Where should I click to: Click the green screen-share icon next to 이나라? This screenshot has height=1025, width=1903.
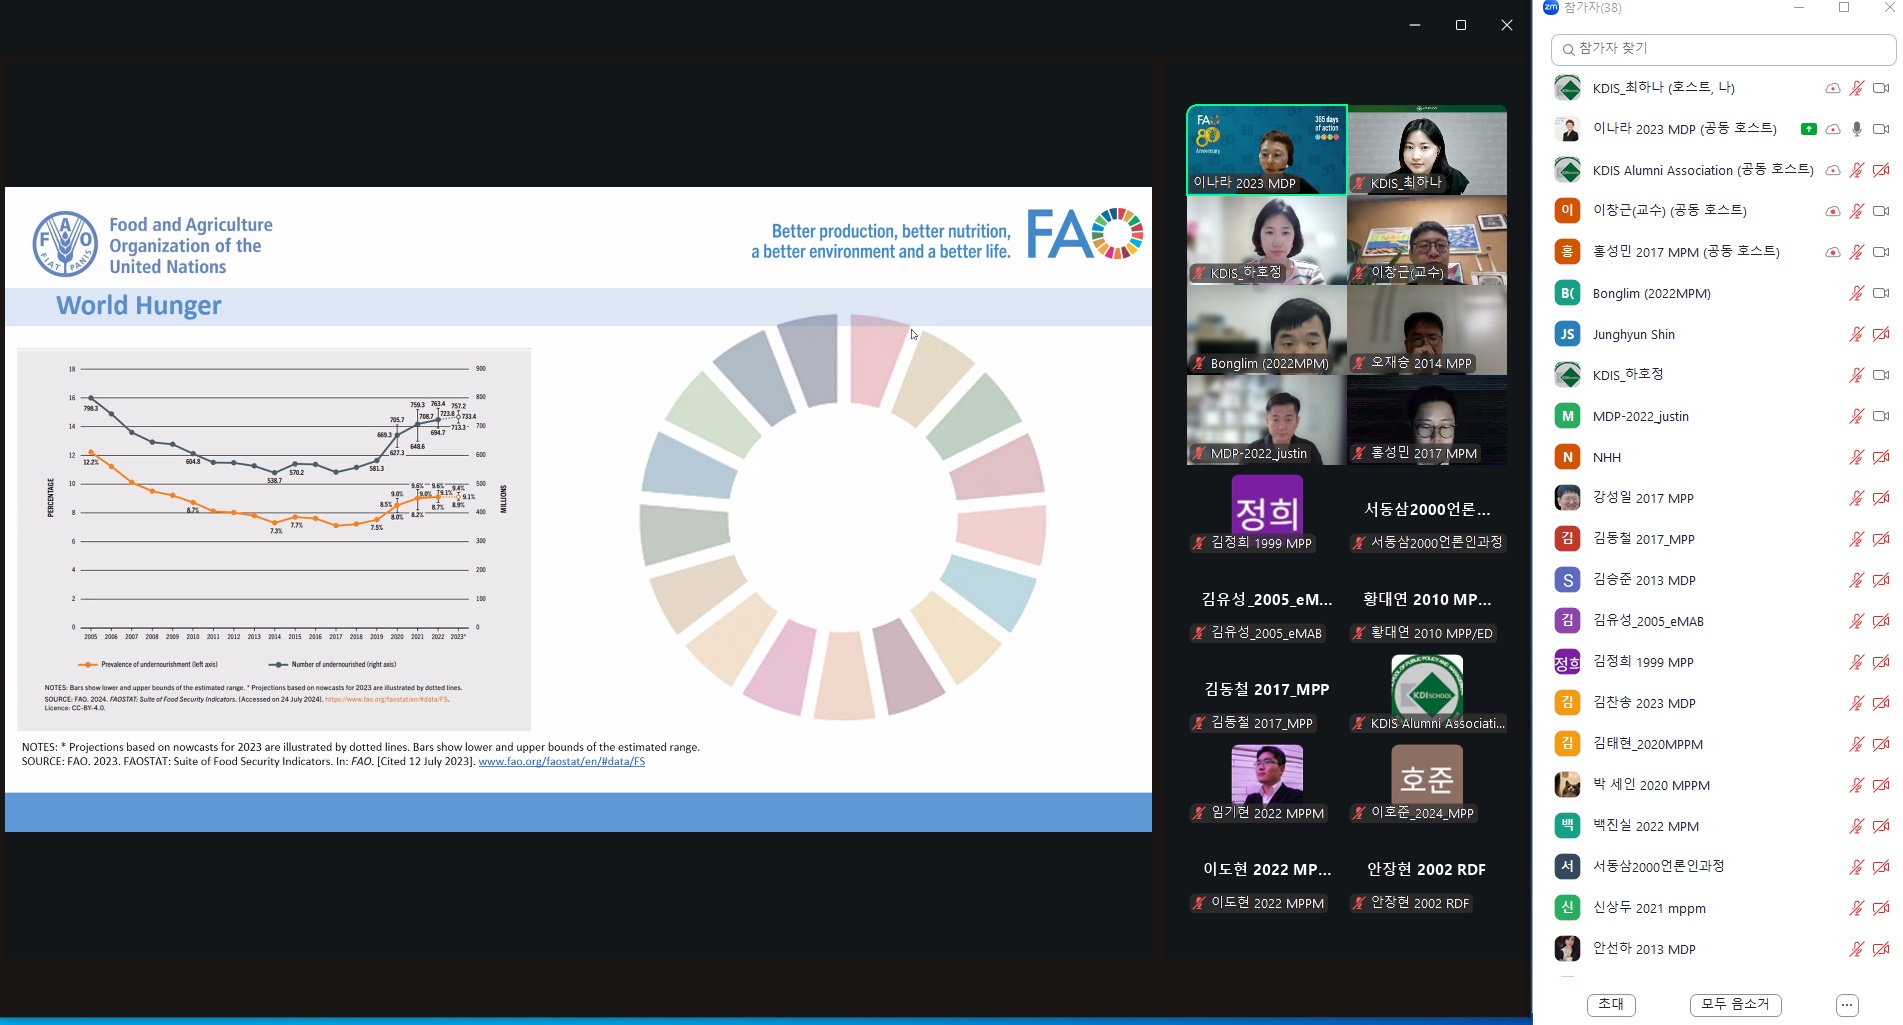[x=1808, y=129]
